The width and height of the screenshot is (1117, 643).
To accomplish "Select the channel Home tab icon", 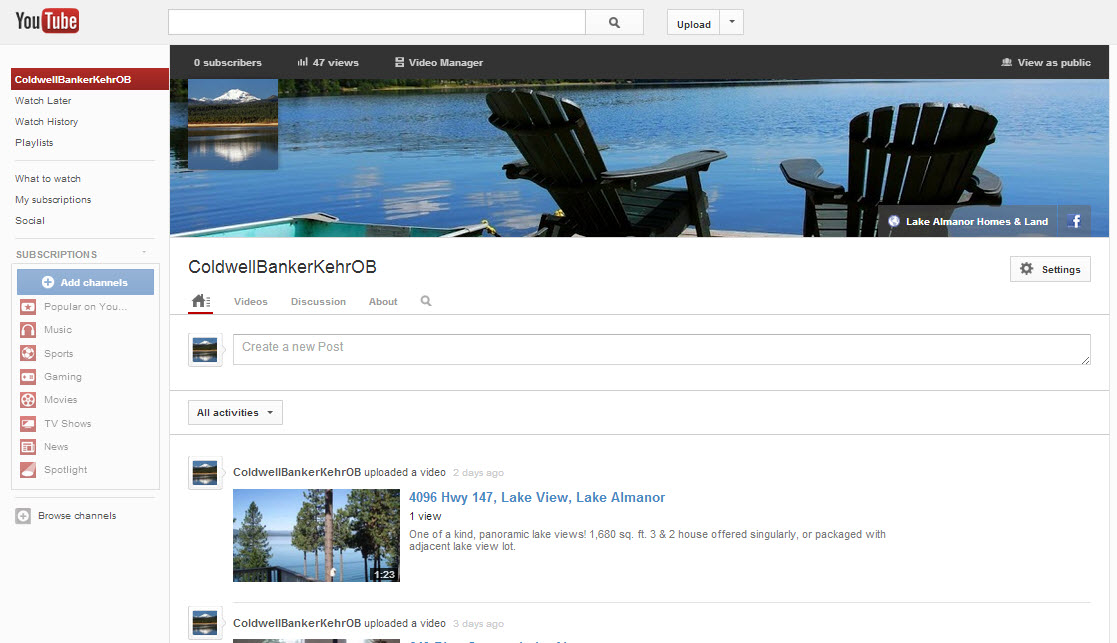I will click(201, 301).
